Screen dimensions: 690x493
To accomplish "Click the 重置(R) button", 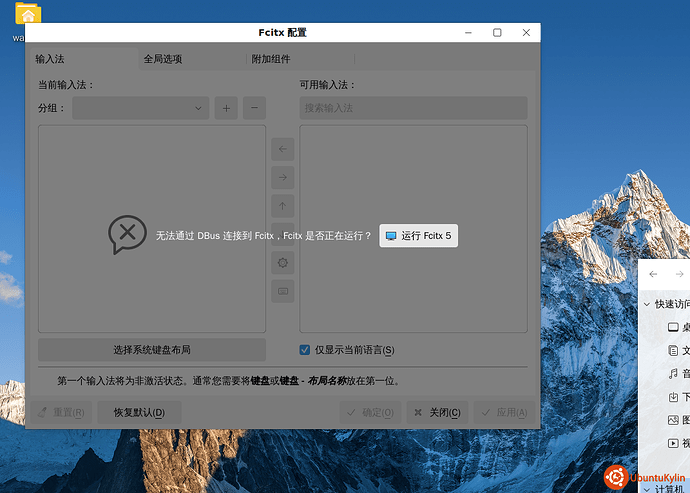I will coord(61,412).
